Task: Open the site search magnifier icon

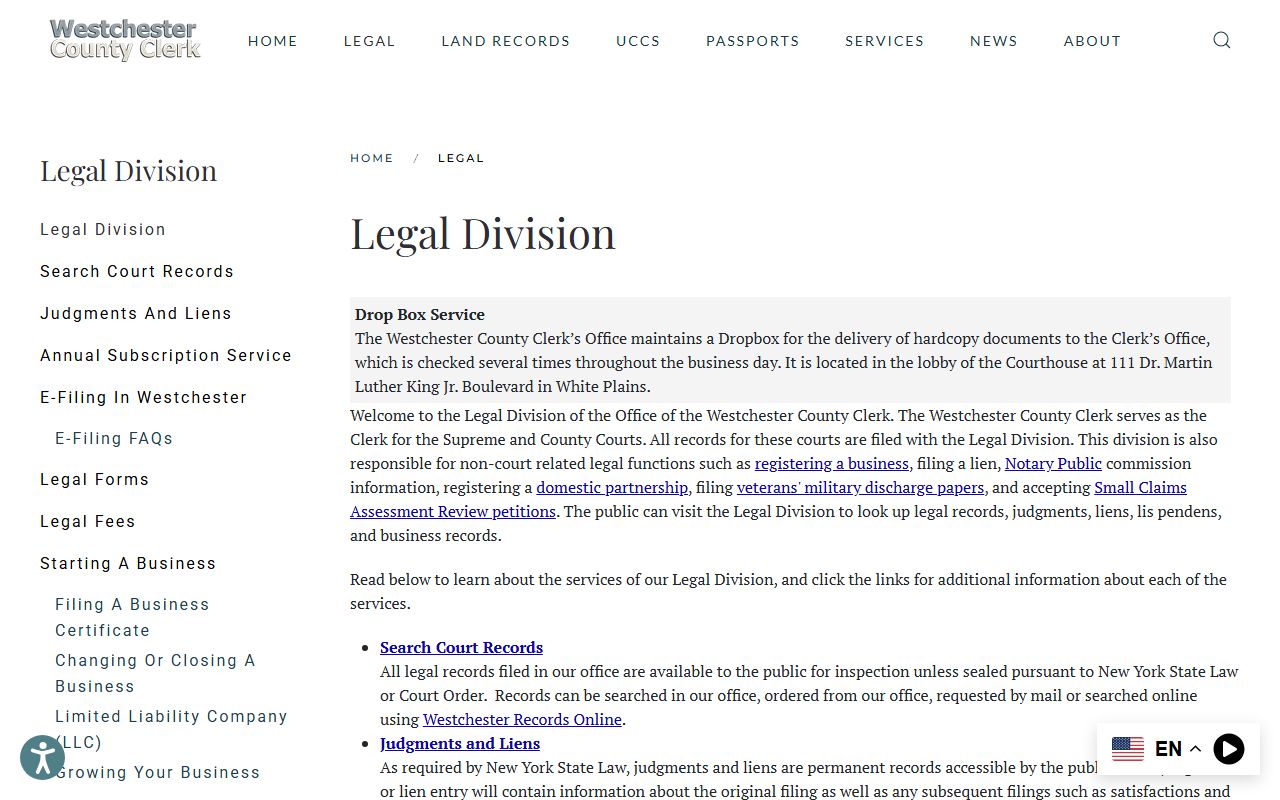Action: [x=1221, y=40]
